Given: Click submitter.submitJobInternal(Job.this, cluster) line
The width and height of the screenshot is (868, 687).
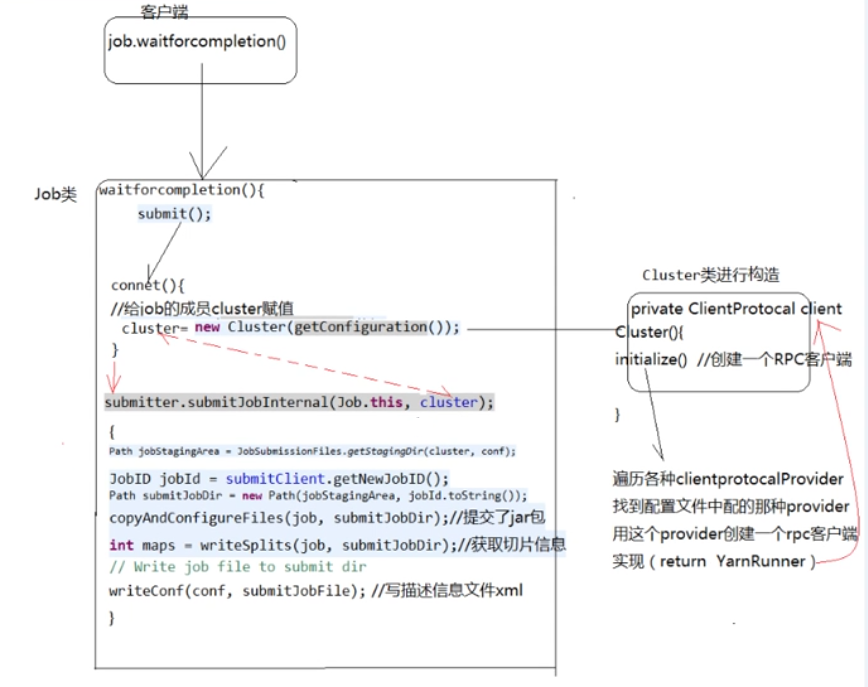Looking at the screenshot, I should point(299,402).
